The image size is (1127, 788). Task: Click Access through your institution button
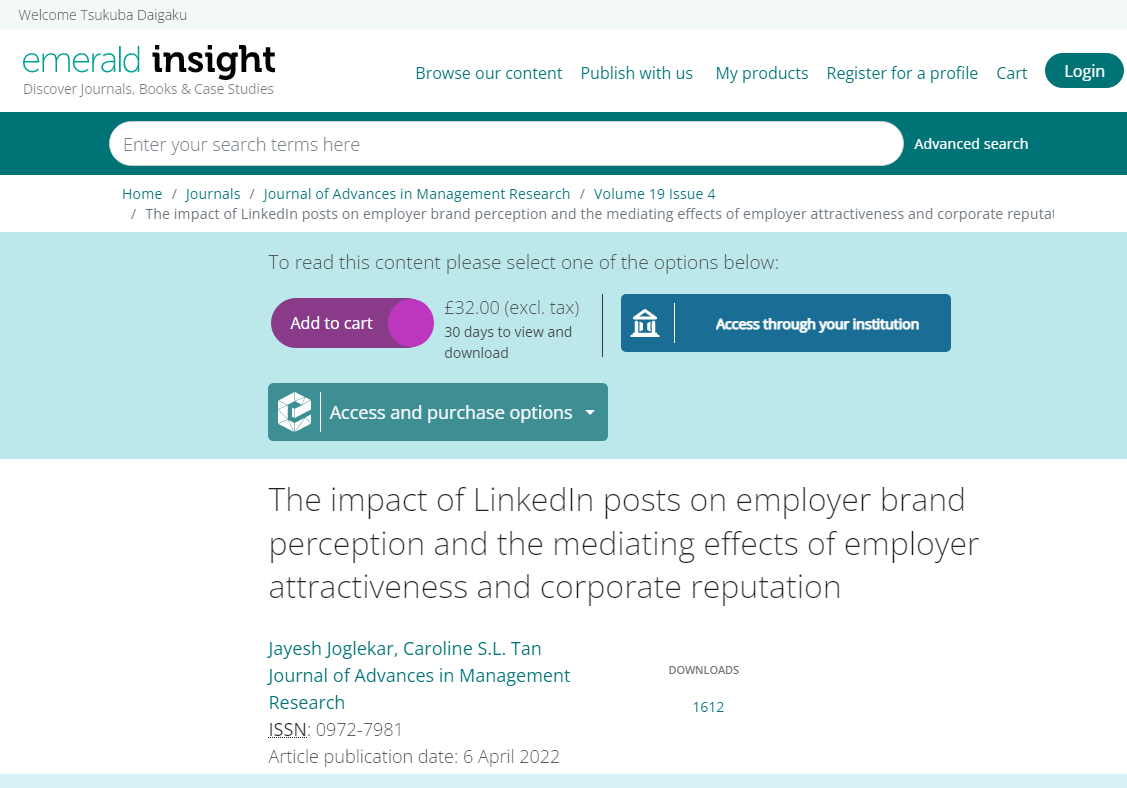coord(786,323)
